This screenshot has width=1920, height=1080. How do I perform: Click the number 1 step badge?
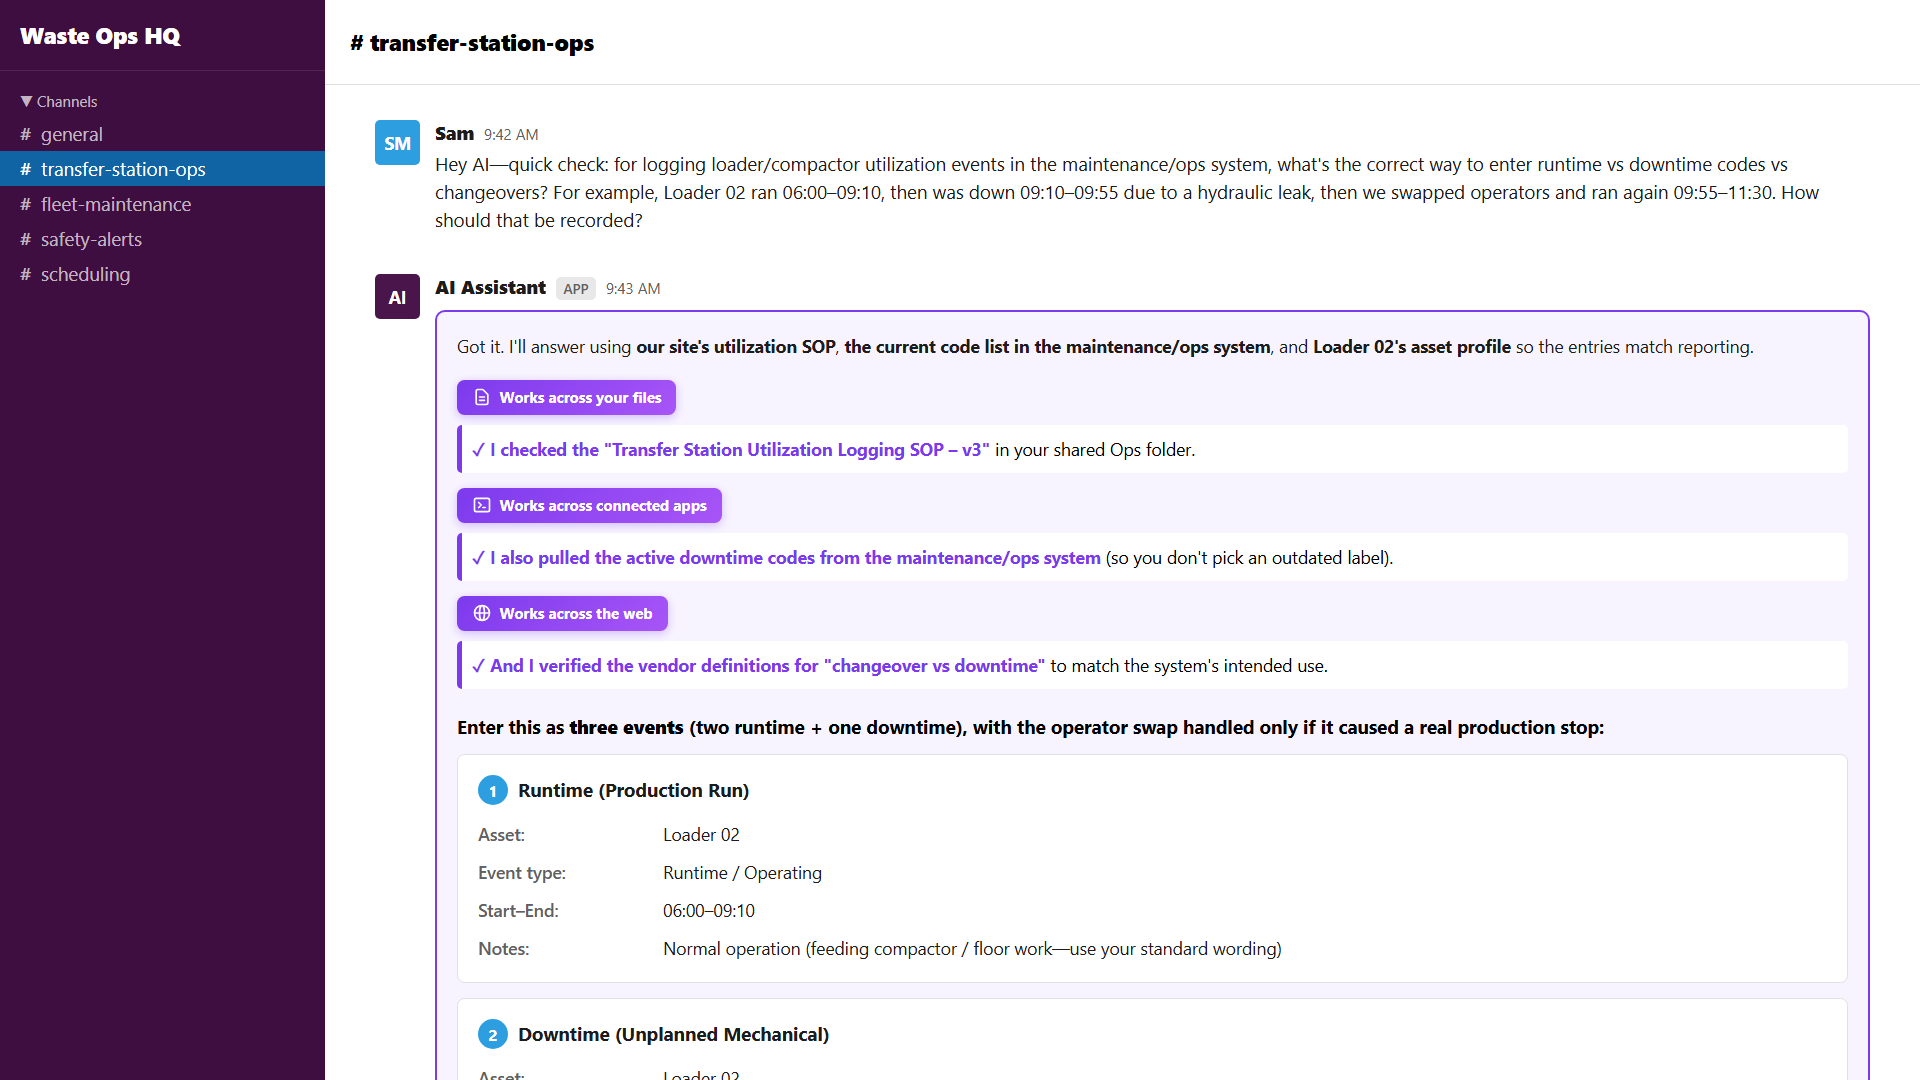pyautogui.click(x=492, y=791)
